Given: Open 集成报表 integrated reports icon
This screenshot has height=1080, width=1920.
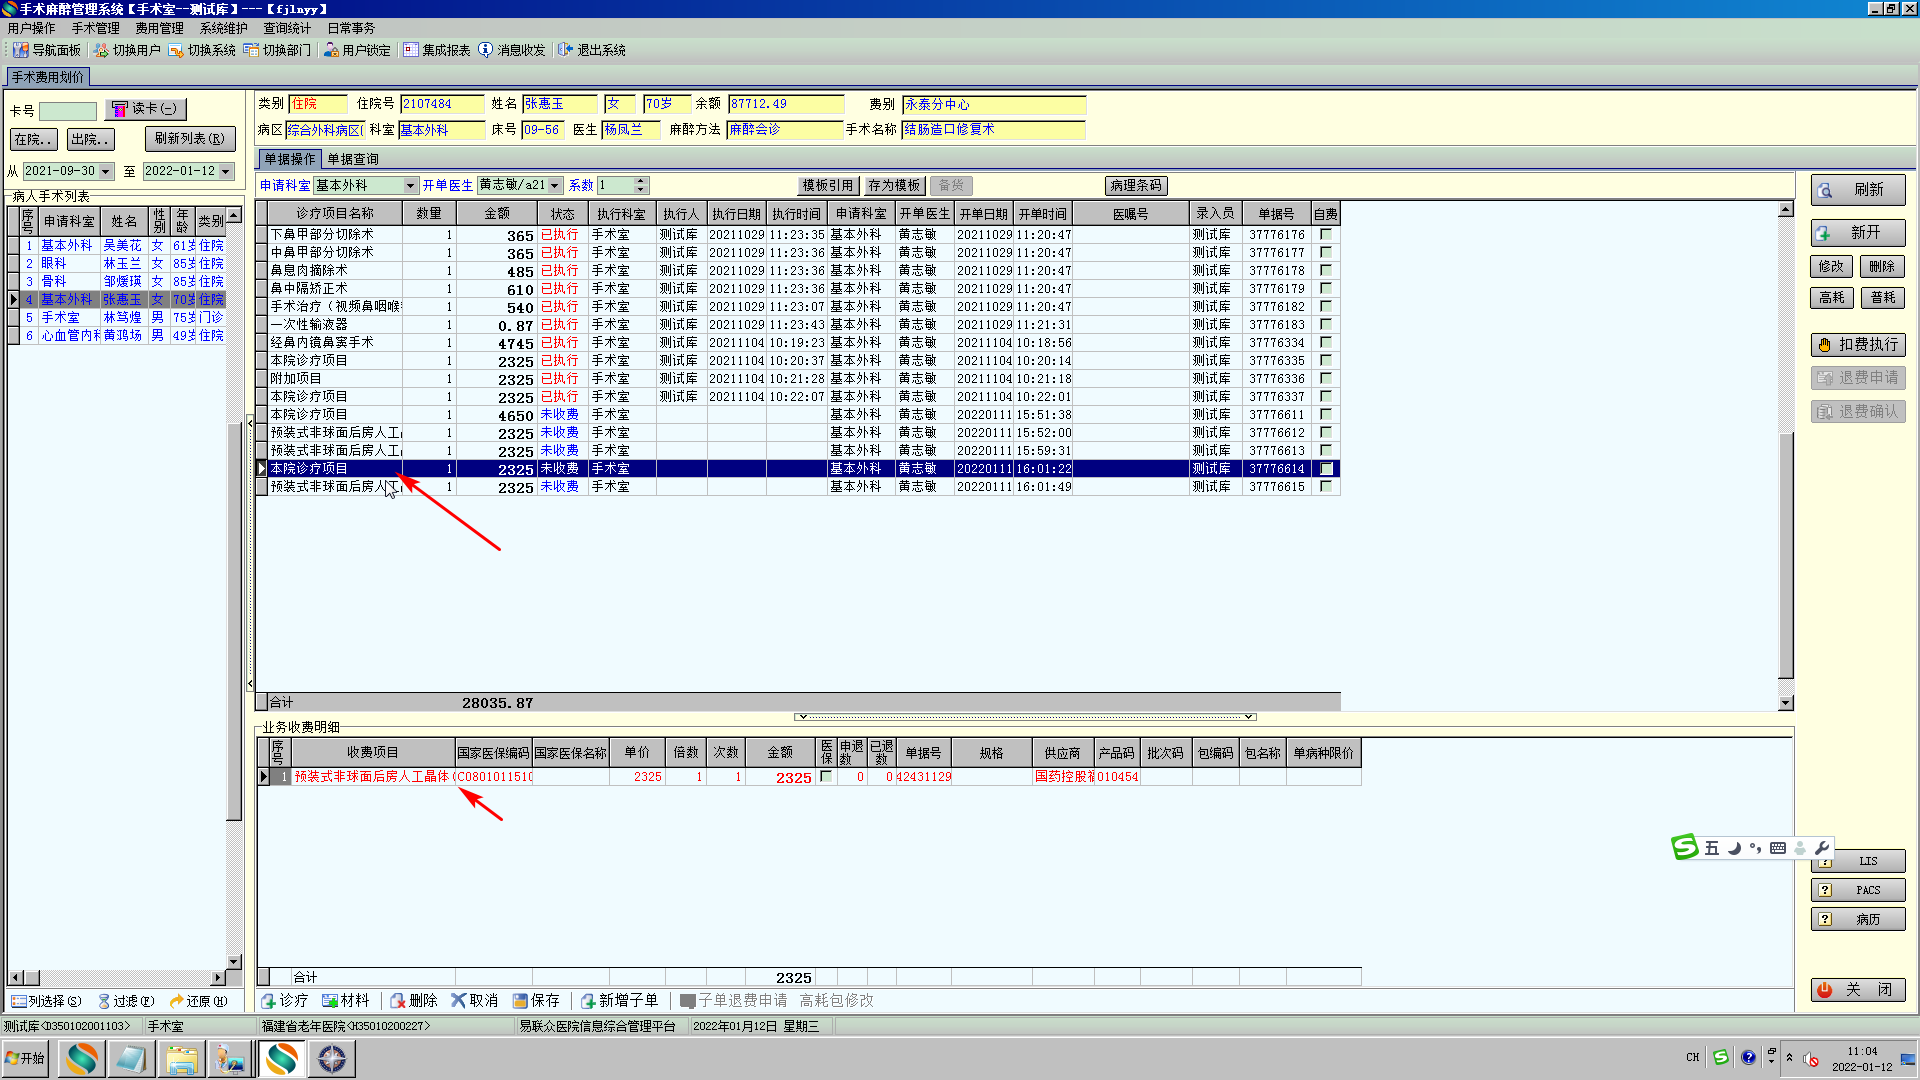Looking at the screenshot, I should click(x=410, y=50).
